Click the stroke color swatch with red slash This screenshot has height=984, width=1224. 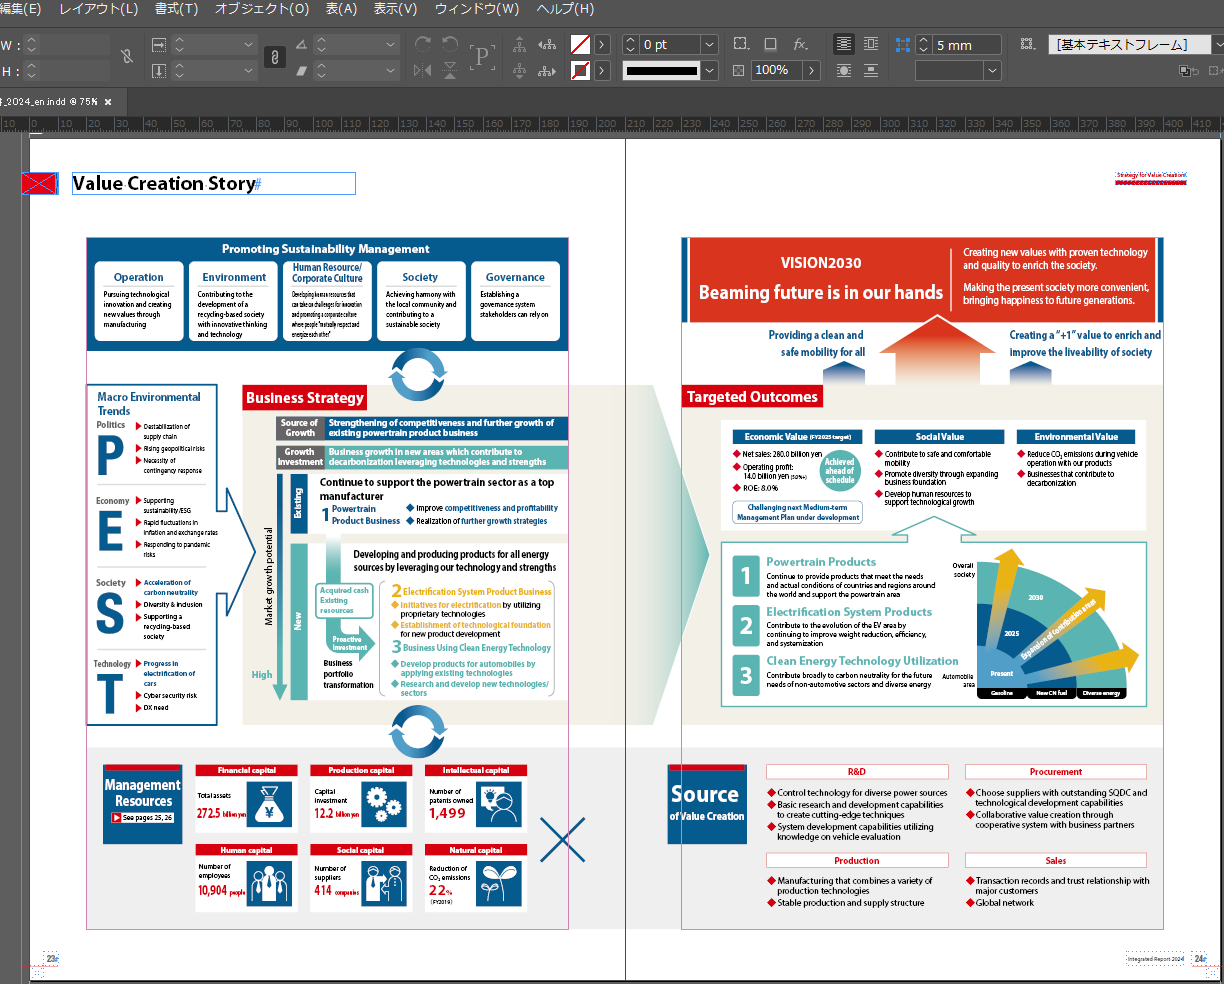(x=580, y=71)
